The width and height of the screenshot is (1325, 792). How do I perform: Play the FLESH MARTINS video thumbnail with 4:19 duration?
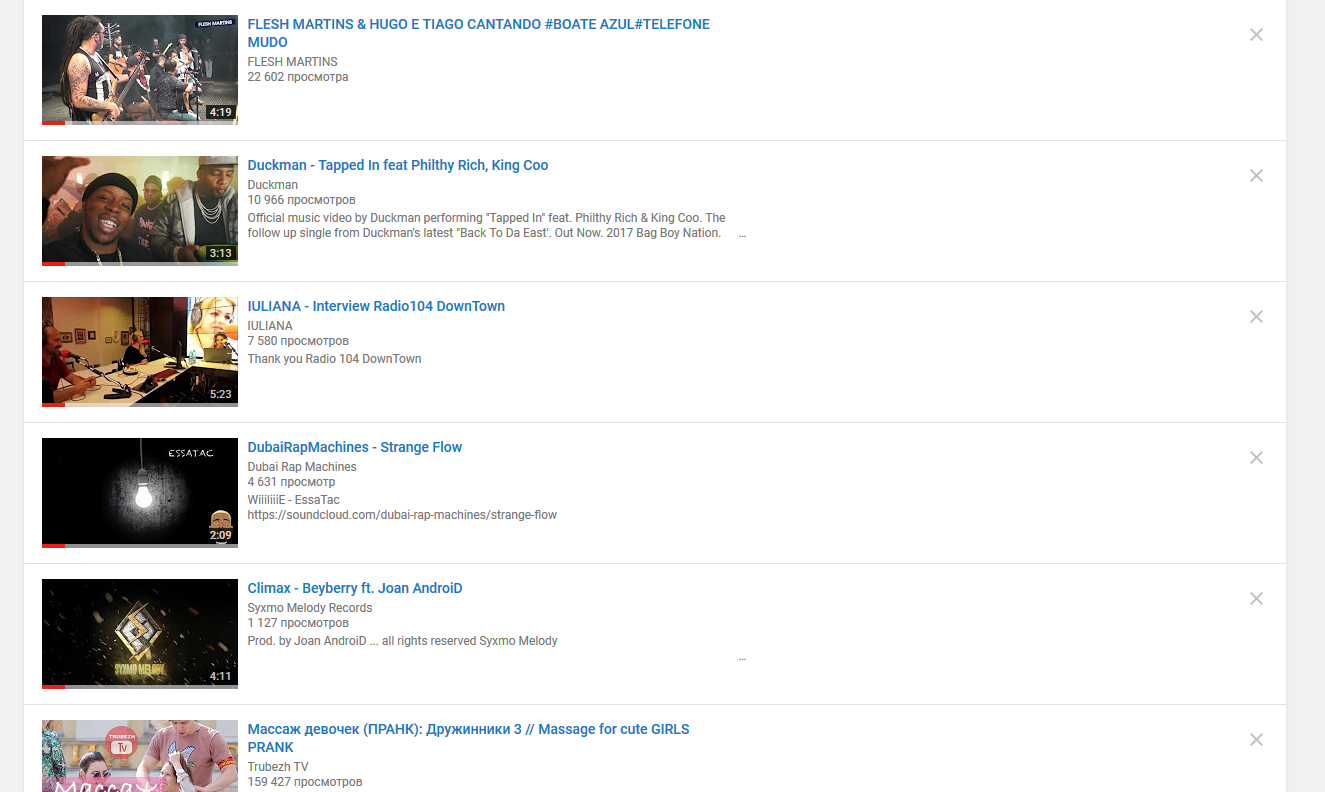click(140, 70)
